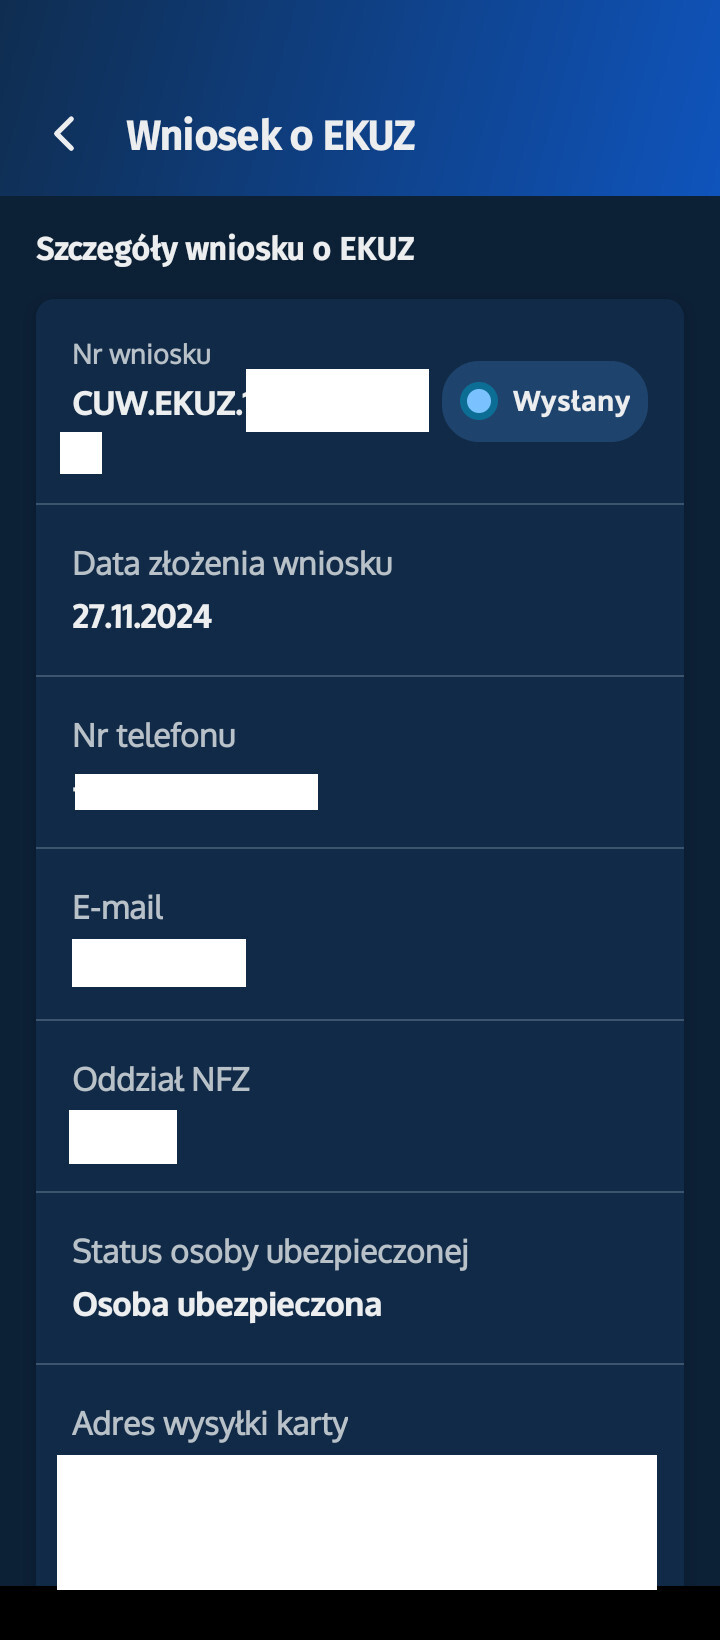Select the redacted card shipping address

357,1520
